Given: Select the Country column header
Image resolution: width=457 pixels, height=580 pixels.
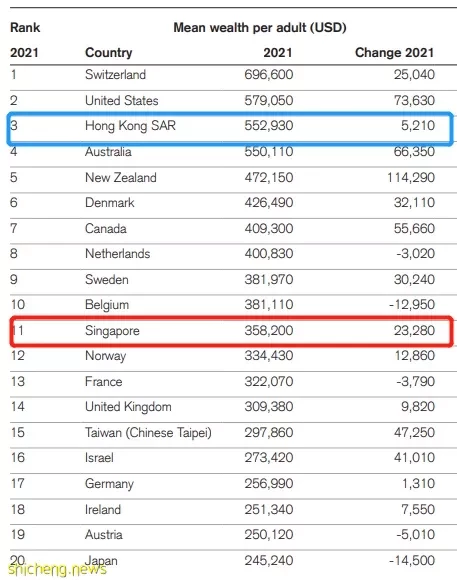Looking at the screenshot, I should pos(108,53).
